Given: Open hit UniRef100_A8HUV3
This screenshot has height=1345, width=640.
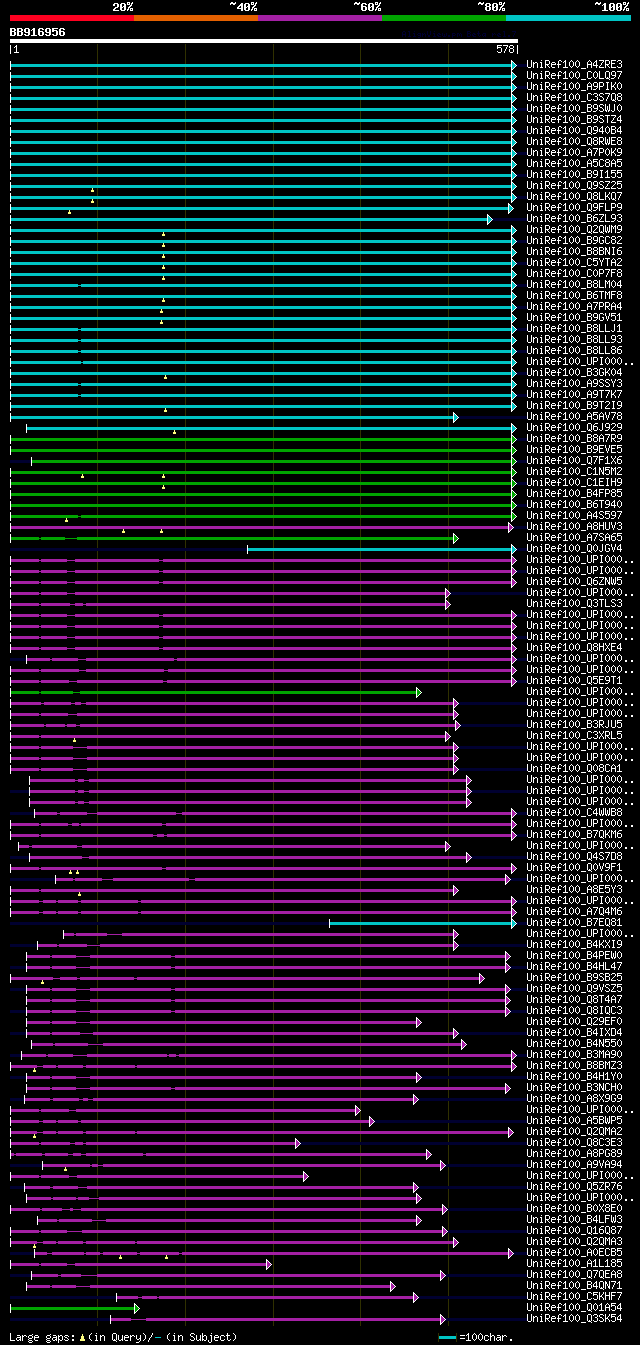Looking at the screenshot, I should click(574, 526).
